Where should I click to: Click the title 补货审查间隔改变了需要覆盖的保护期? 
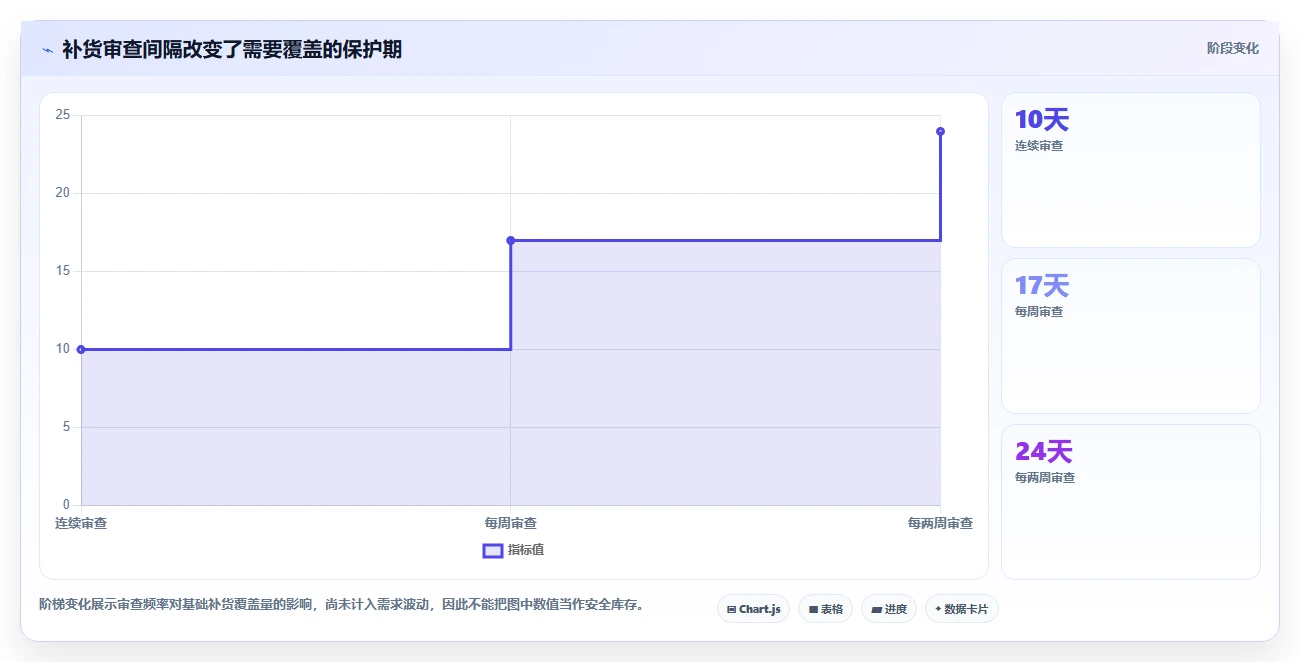pyautogui.click(x=232, y=49)
